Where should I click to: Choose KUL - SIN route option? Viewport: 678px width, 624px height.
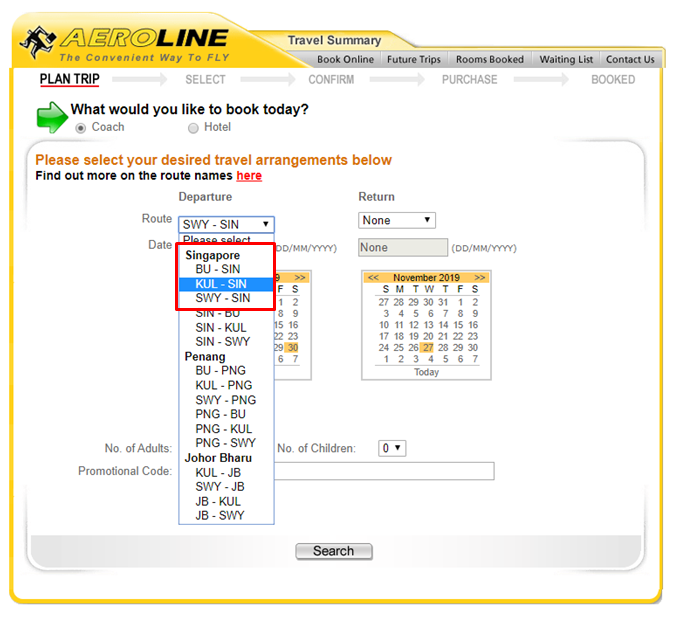pyautogui.click(x=226, y=284)
